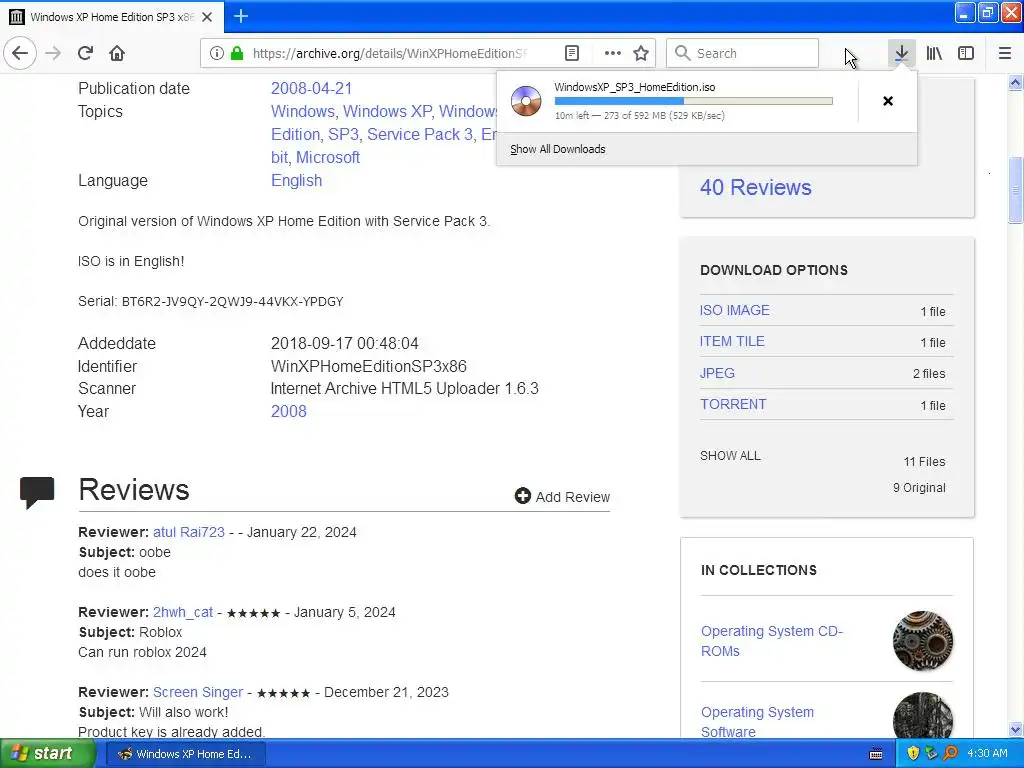Click the download progress bar
The width and height of the screenshot is (1024, 768).
click(694, 101)
